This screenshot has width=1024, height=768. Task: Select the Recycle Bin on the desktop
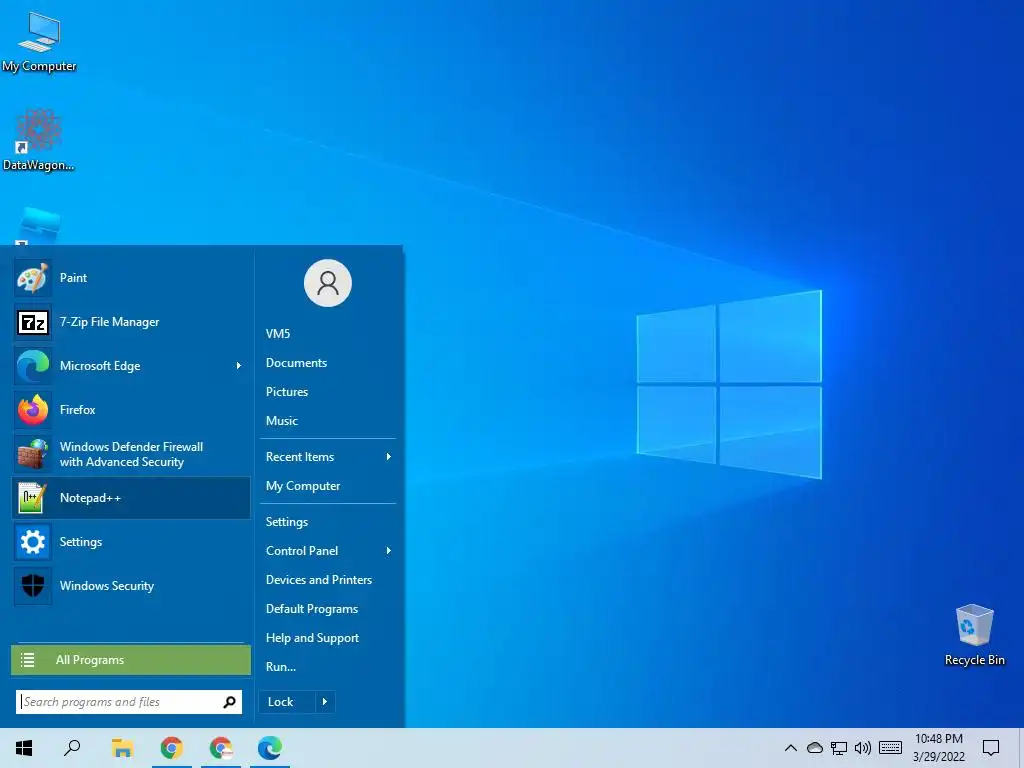pos(974,635)
